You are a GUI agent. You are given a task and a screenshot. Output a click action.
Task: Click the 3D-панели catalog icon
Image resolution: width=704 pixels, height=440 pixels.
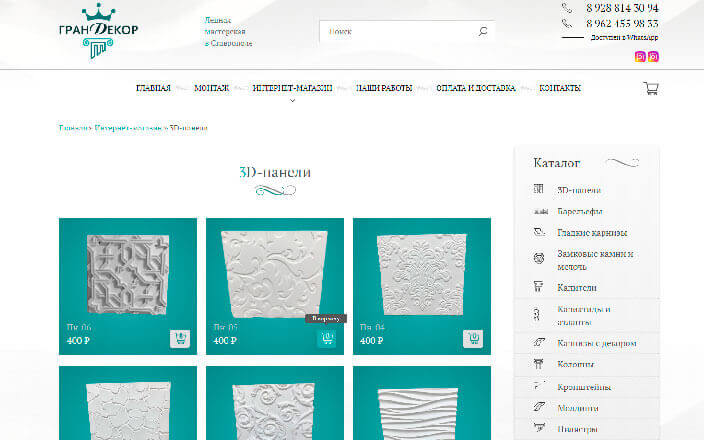pos(539,189)
